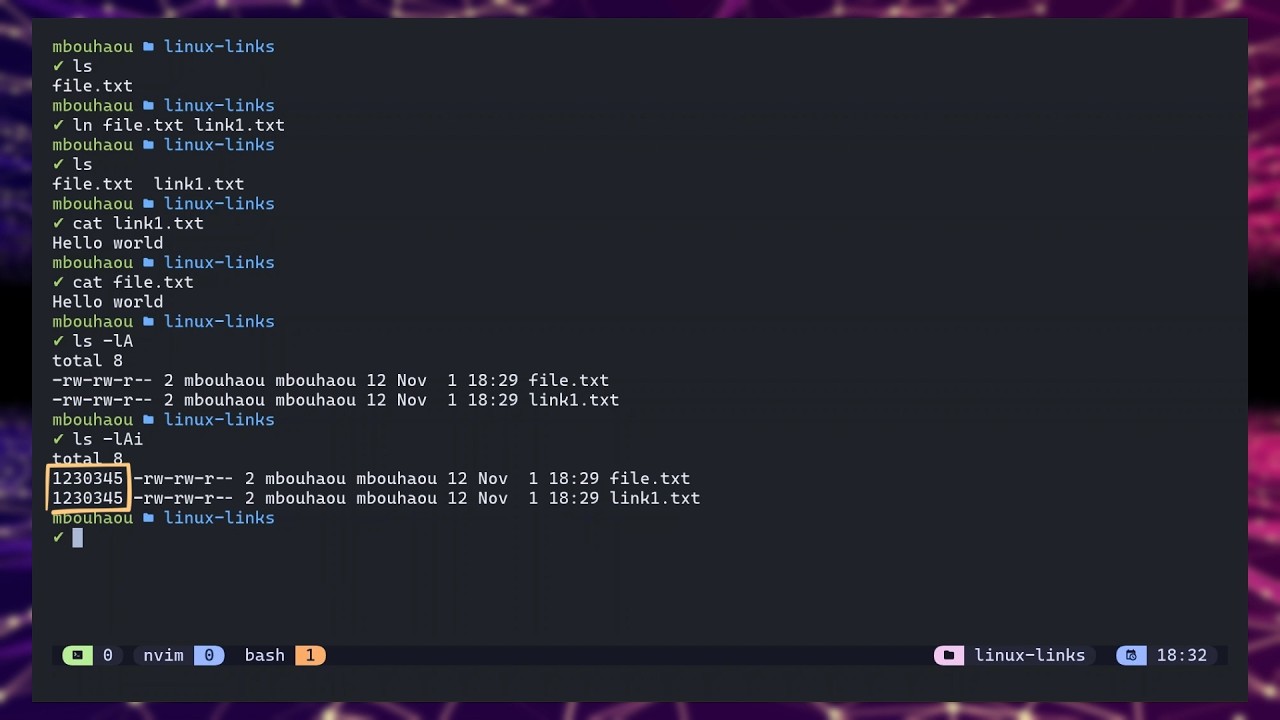Click the block cursor at the final prompt
This screenshot has height=720, width=1280.
click(x=78, y=537)
